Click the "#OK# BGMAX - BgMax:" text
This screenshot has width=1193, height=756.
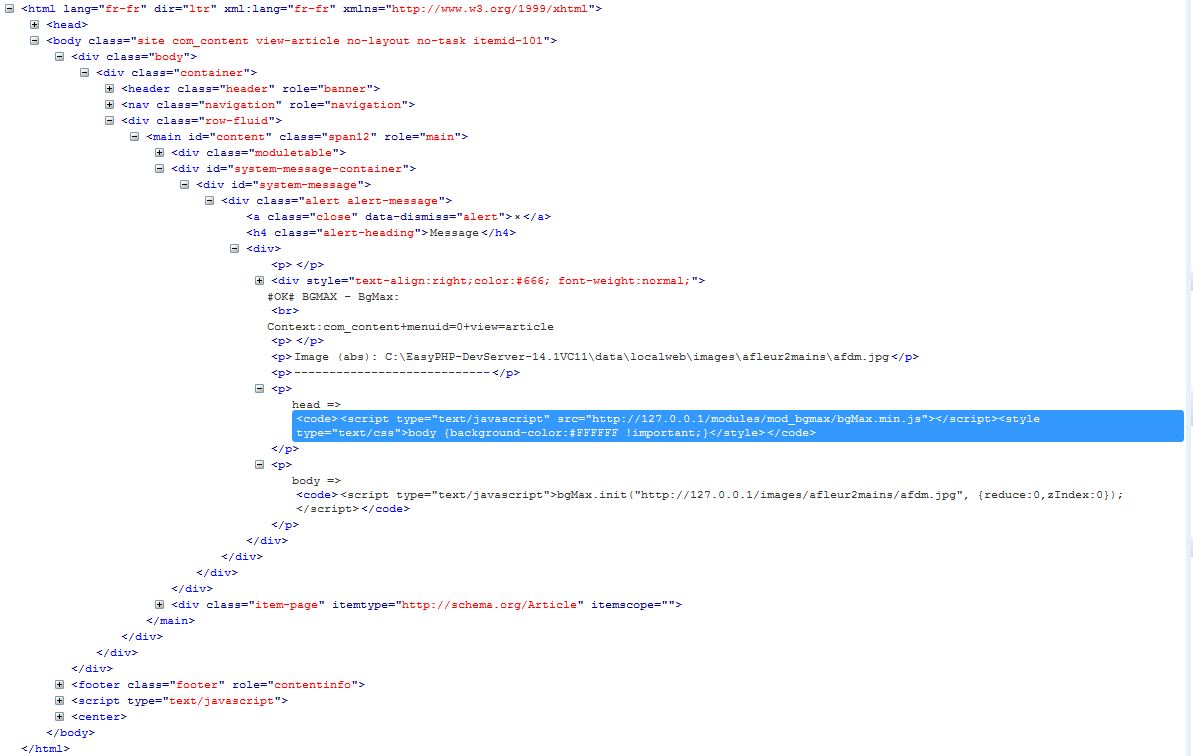(x=333, y=297)
